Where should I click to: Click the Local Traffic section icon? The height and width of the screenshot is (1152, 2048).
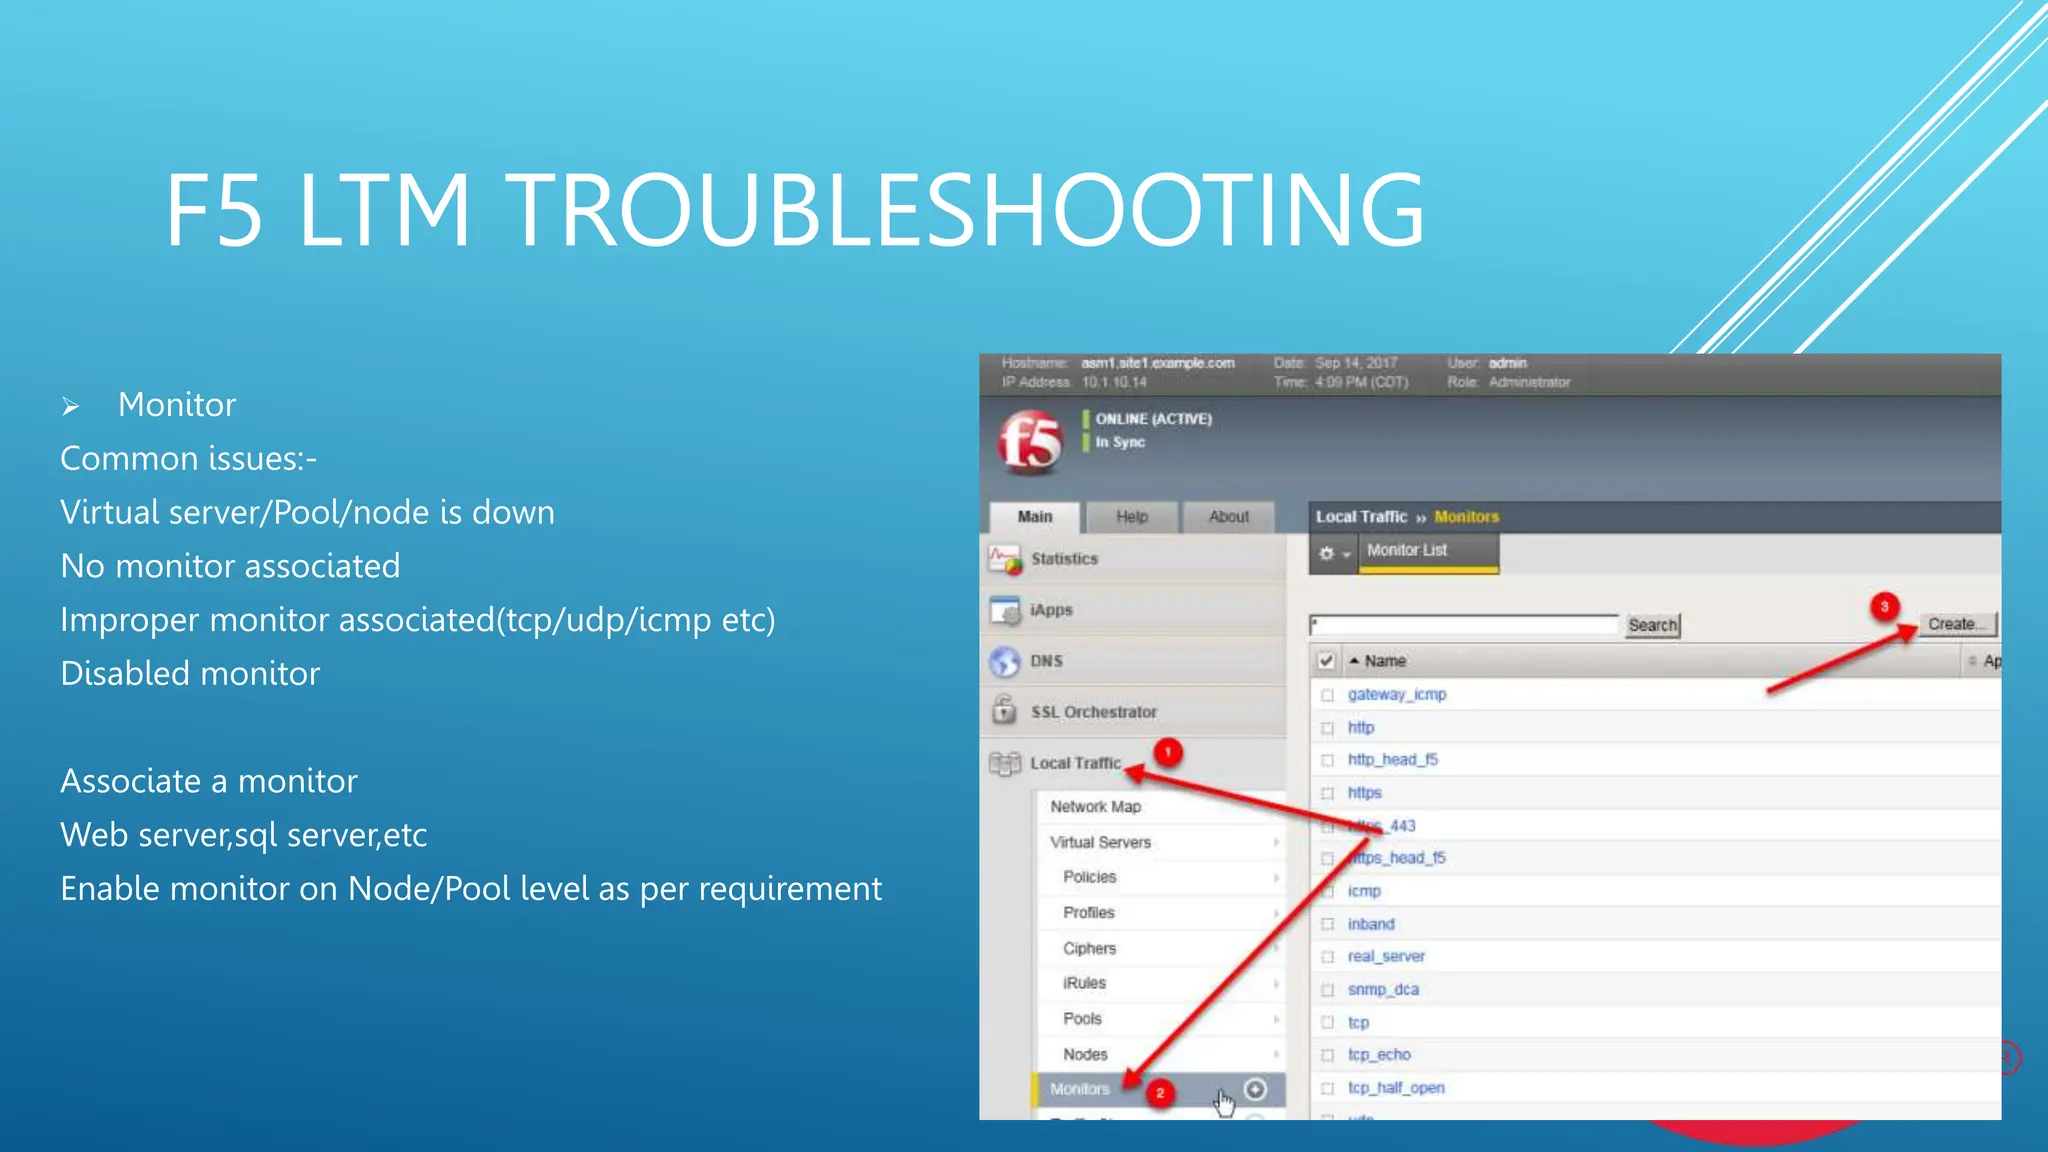pyautogui.click(x=1005, y=763)
